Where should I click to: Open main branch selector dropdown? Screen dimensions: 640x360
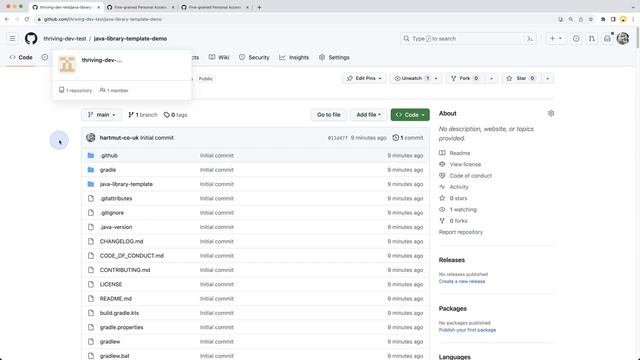102,115
